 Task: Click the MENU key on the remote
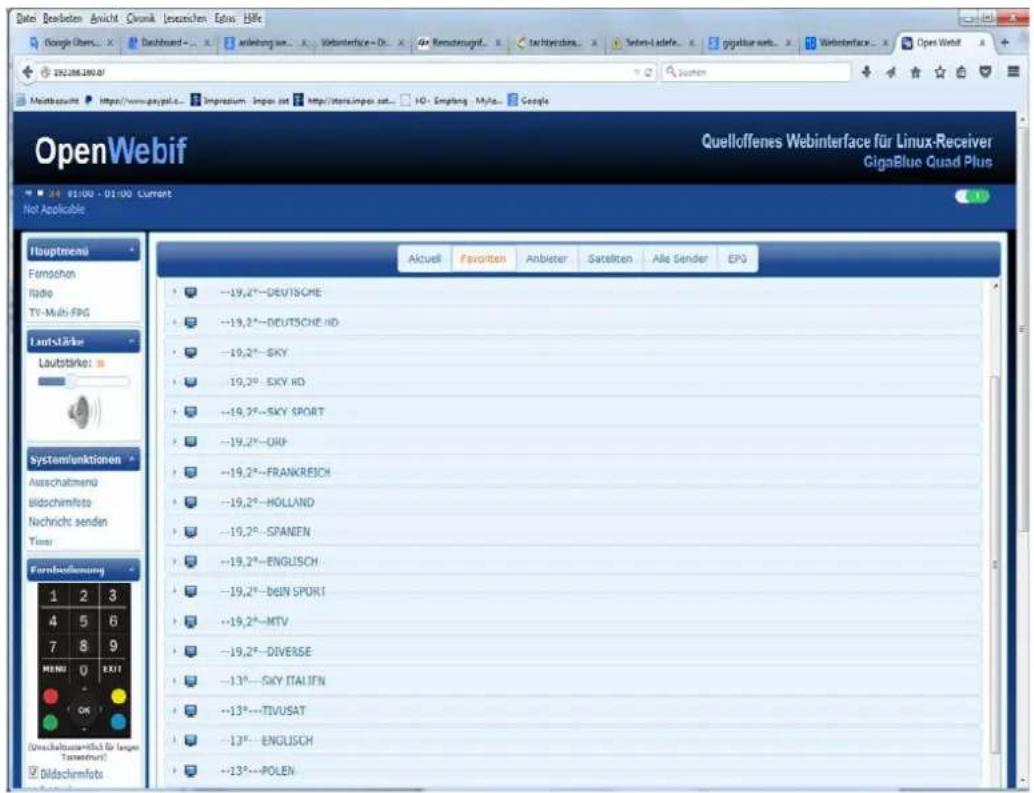[54, 669]
